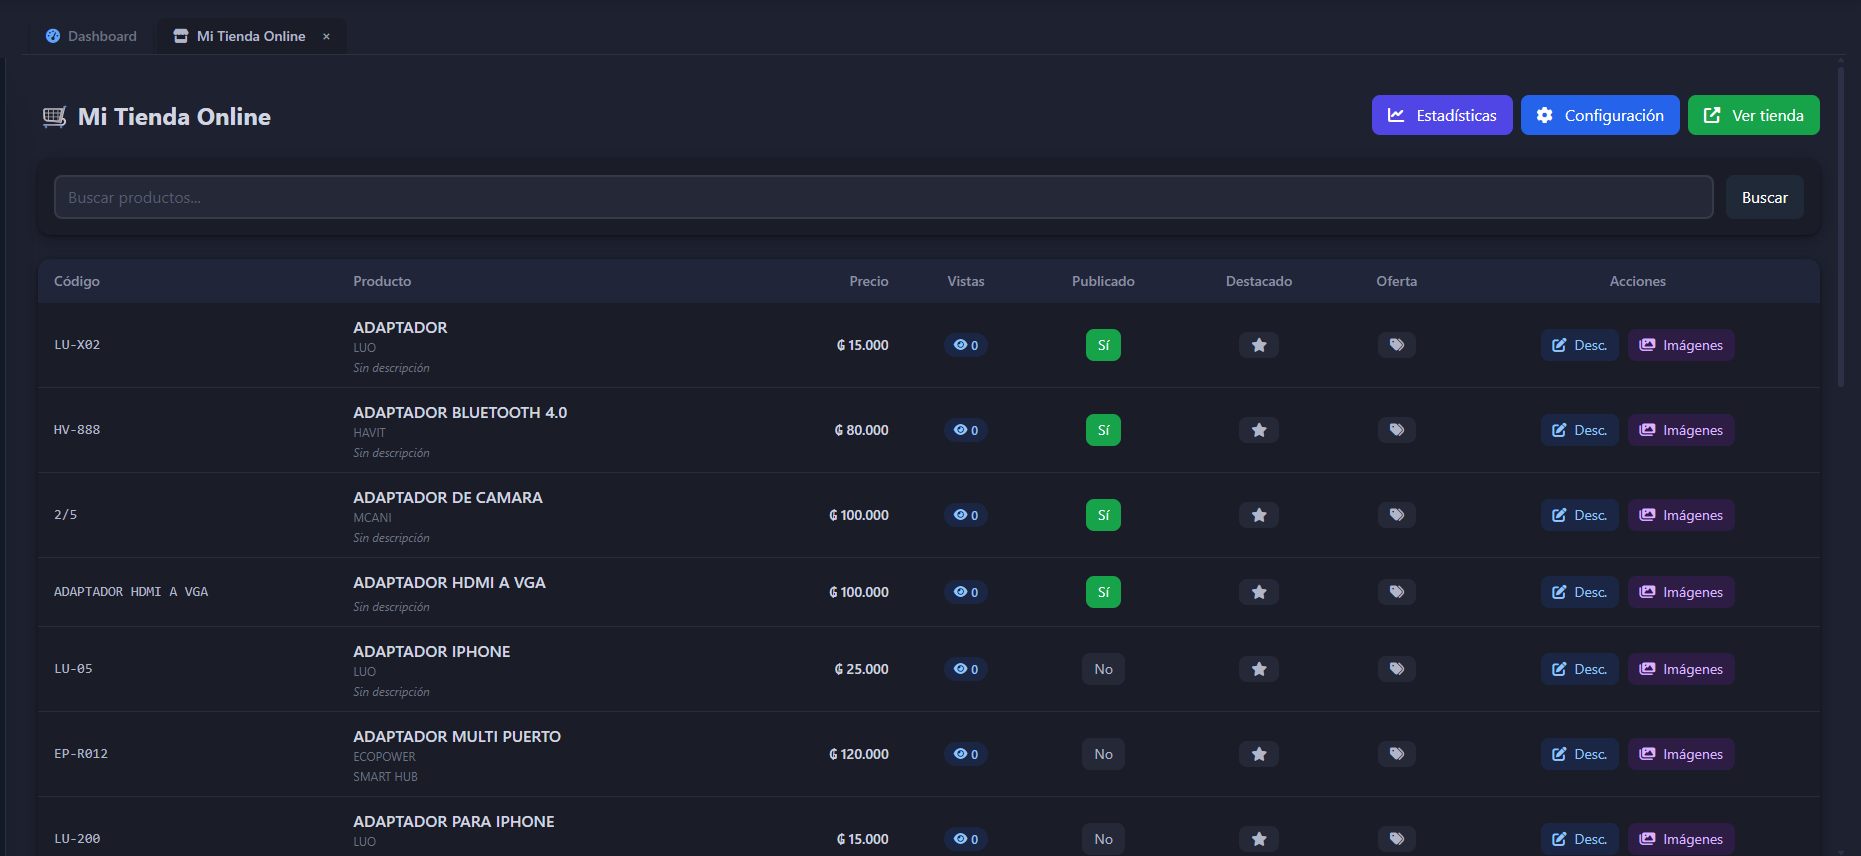Click the offer tag for ADAPTADOR PARA IPHONE
The width and height of the screenshot is (1861, 856).
point(1397,839)
